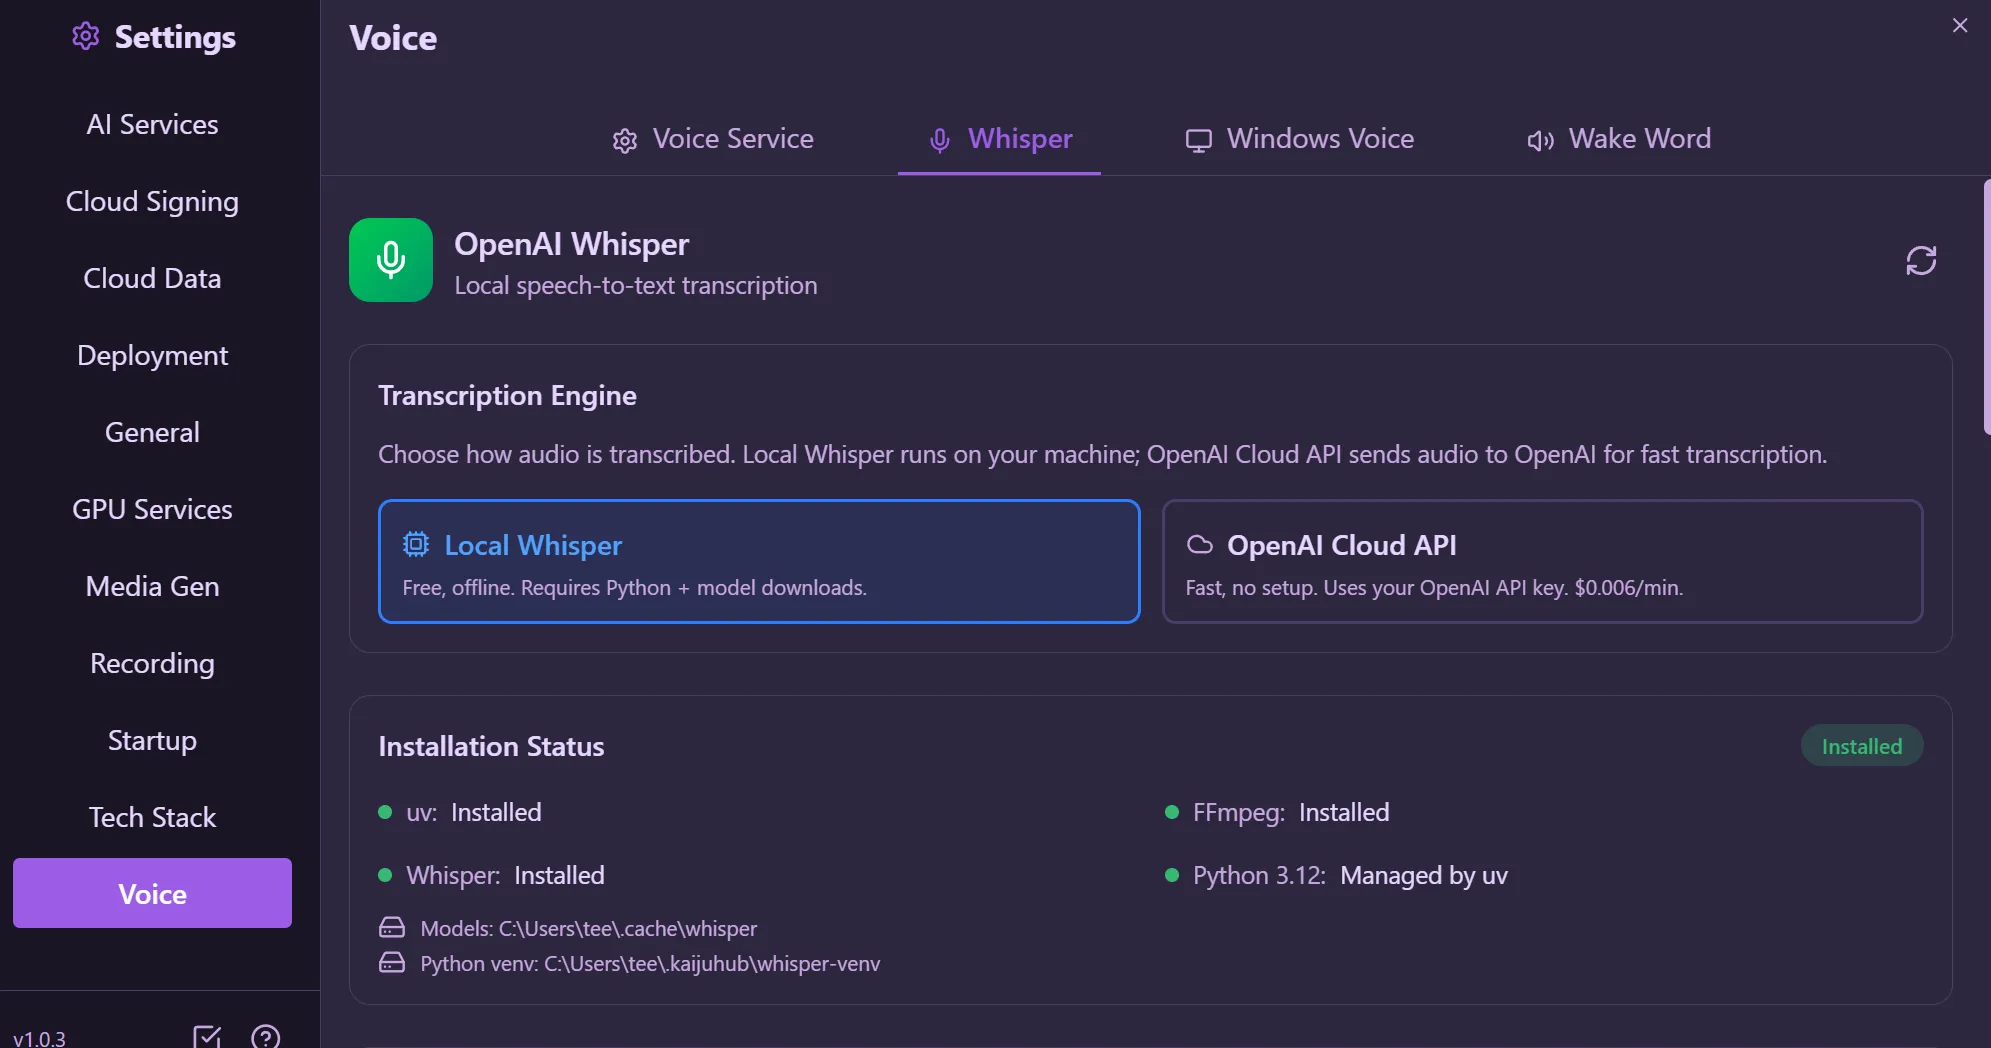Click the drive icon next to Models path
The width and height of the screenshot is (1991, 1048).
point(392,928)
